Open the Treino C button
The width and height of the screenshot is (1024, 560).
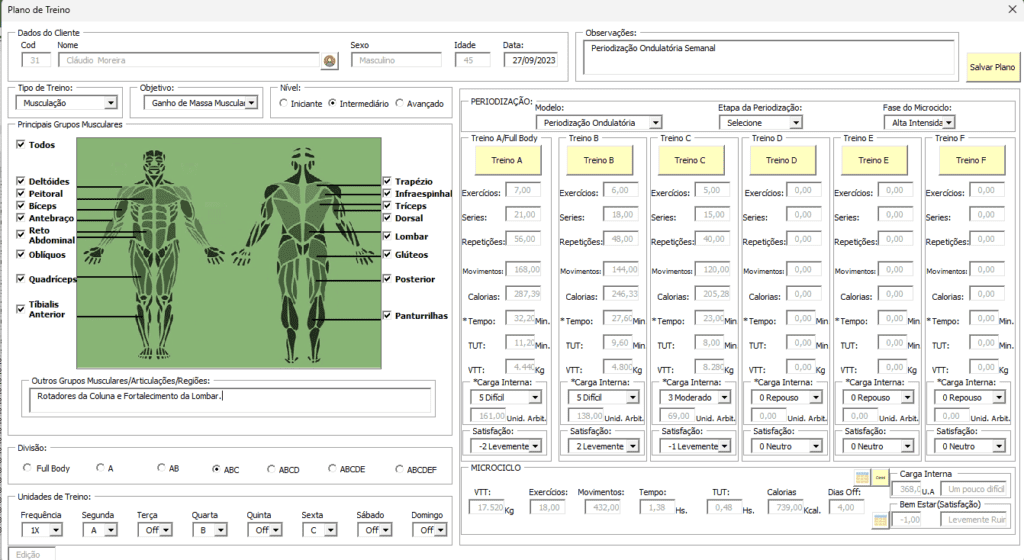coord(690,160)
